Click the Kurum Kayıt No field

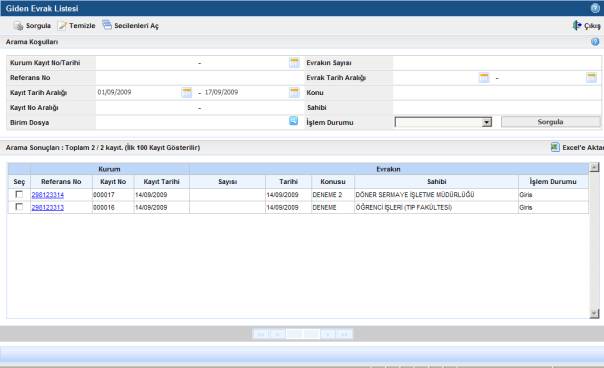click(146, 62)
